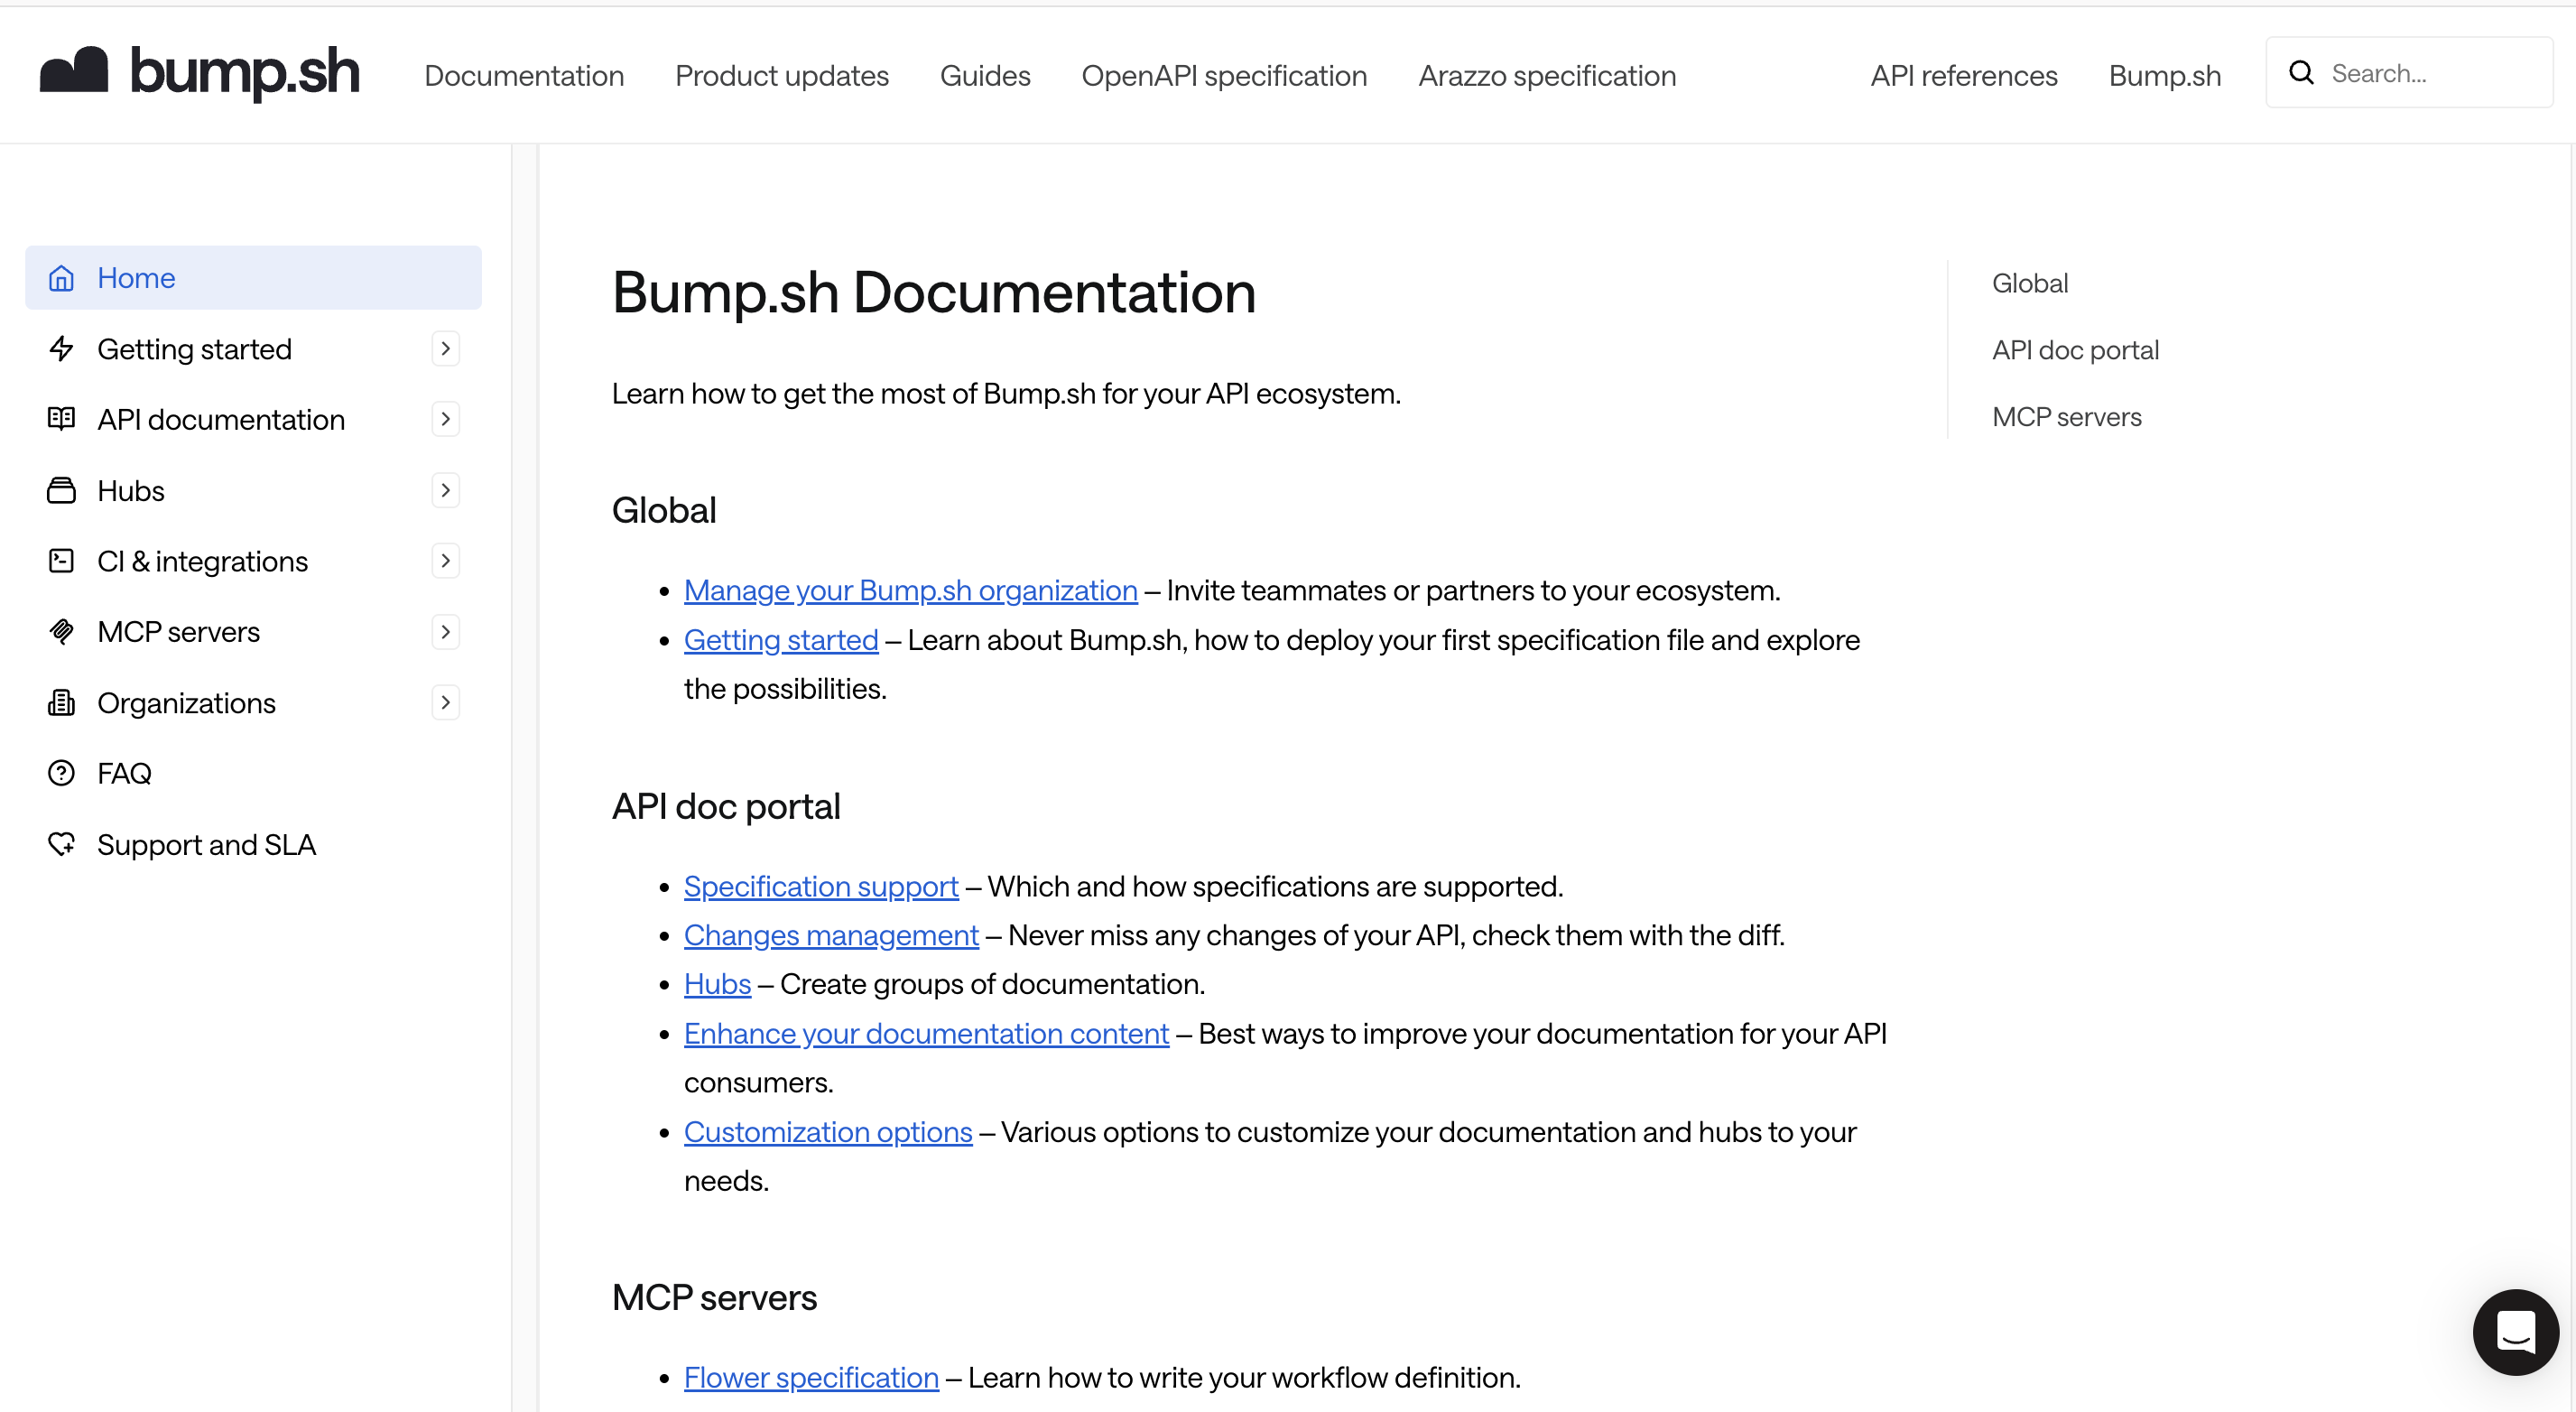Click the Global section heading
The width and height of the screenshot is (2576, 1412).
coord(664,510)
